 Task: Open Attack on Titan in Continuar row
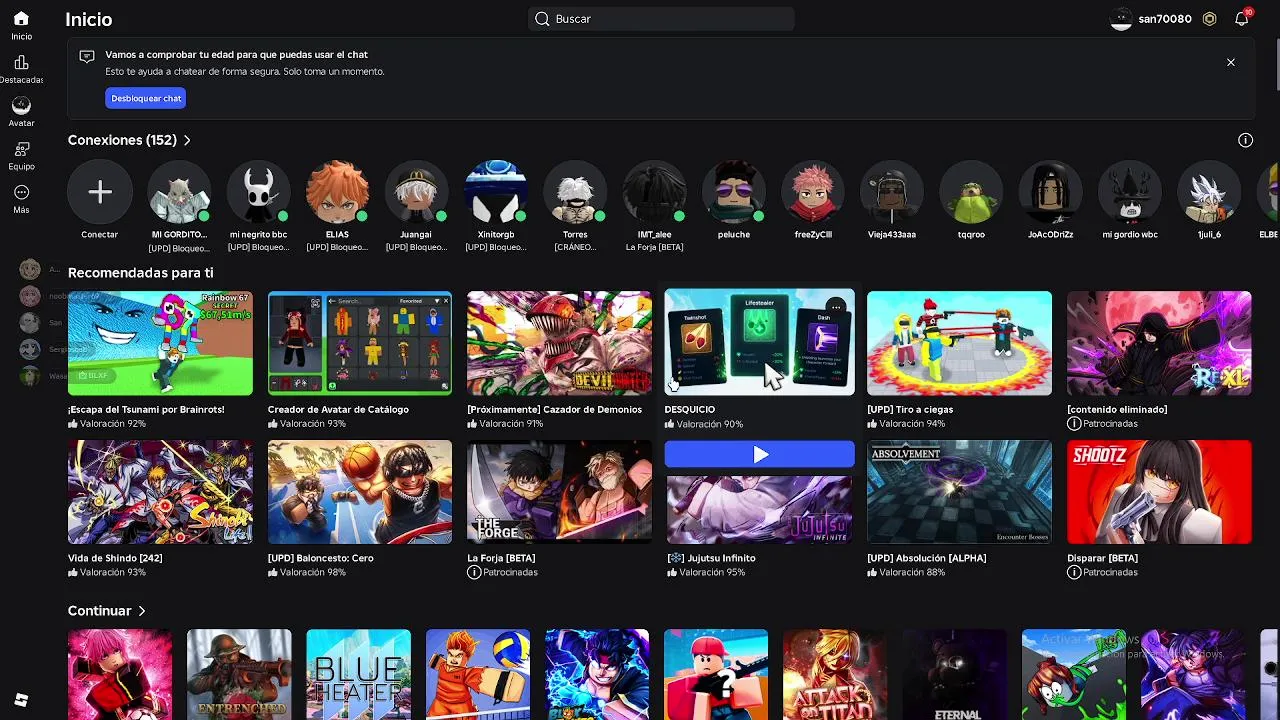point(835,675)
